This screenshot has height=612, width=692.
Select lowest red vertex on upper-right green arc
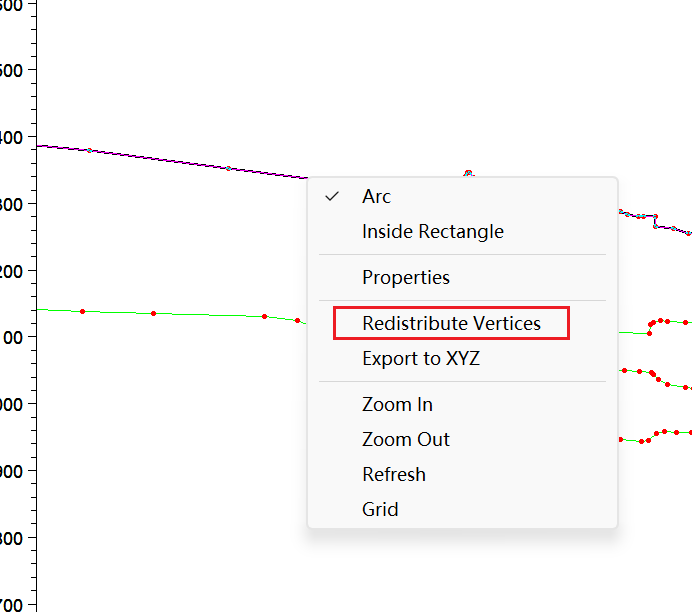[649, 334]
